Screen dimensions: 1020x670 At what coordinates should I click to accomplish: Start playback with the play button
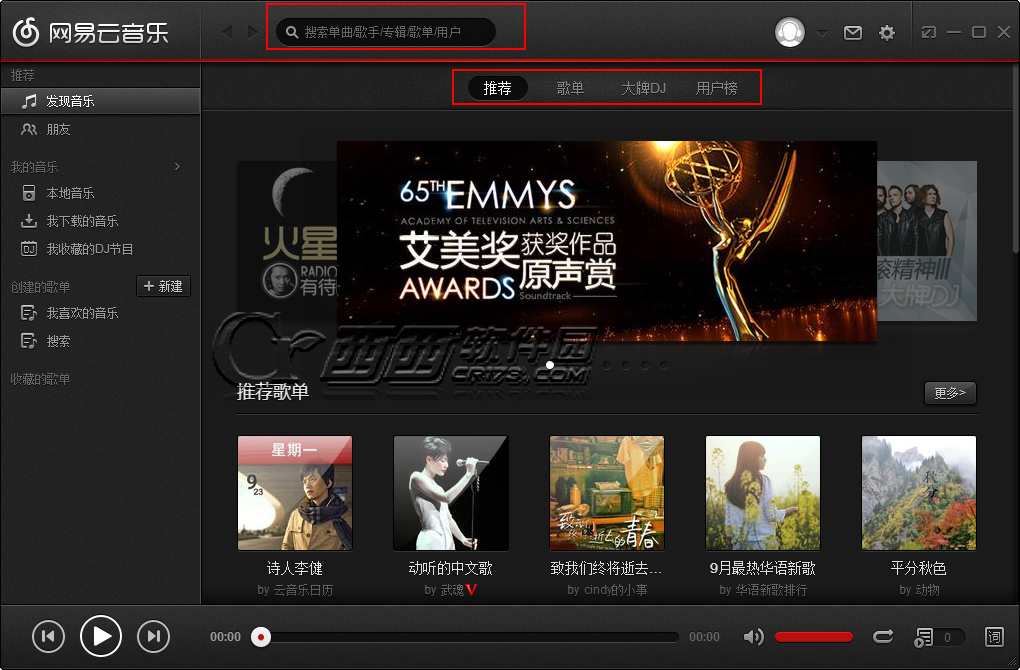[x=101, y=636]
